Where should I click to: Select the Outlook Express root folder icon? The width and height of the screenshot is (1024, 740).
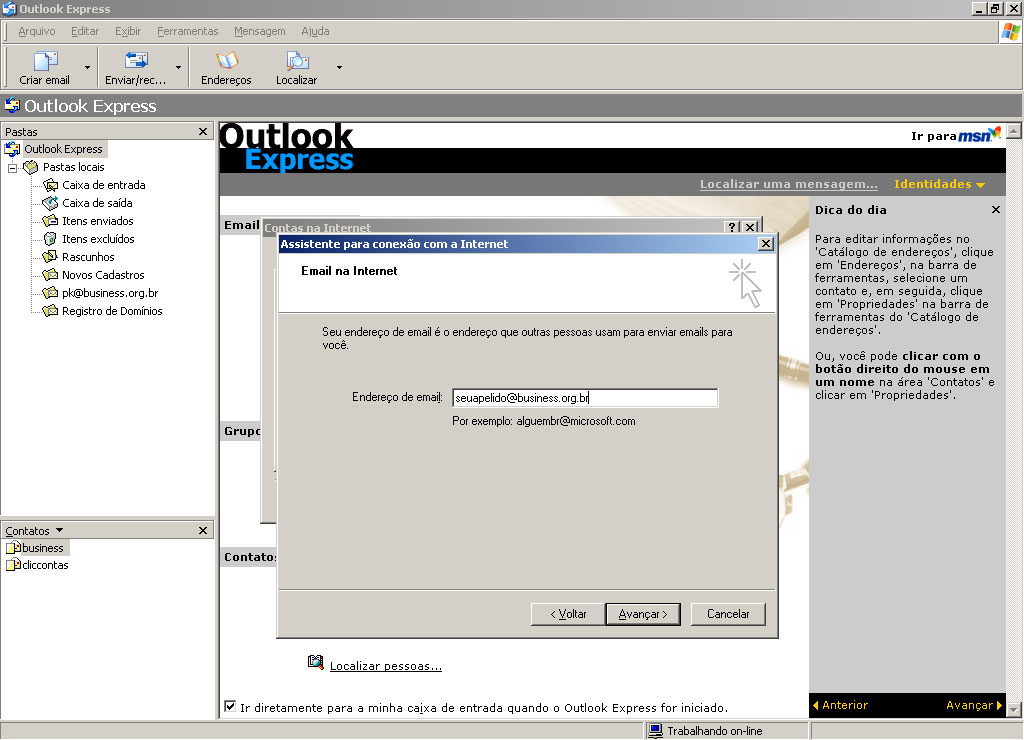12,149
